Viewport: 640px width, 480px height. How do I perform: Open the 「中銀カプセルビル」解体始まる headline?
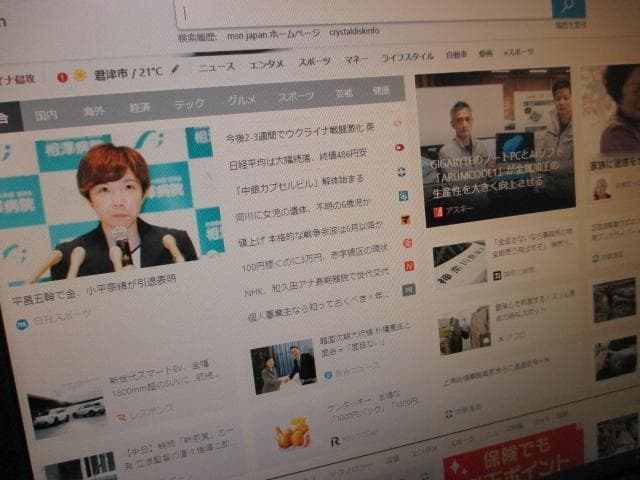[299, 181]
